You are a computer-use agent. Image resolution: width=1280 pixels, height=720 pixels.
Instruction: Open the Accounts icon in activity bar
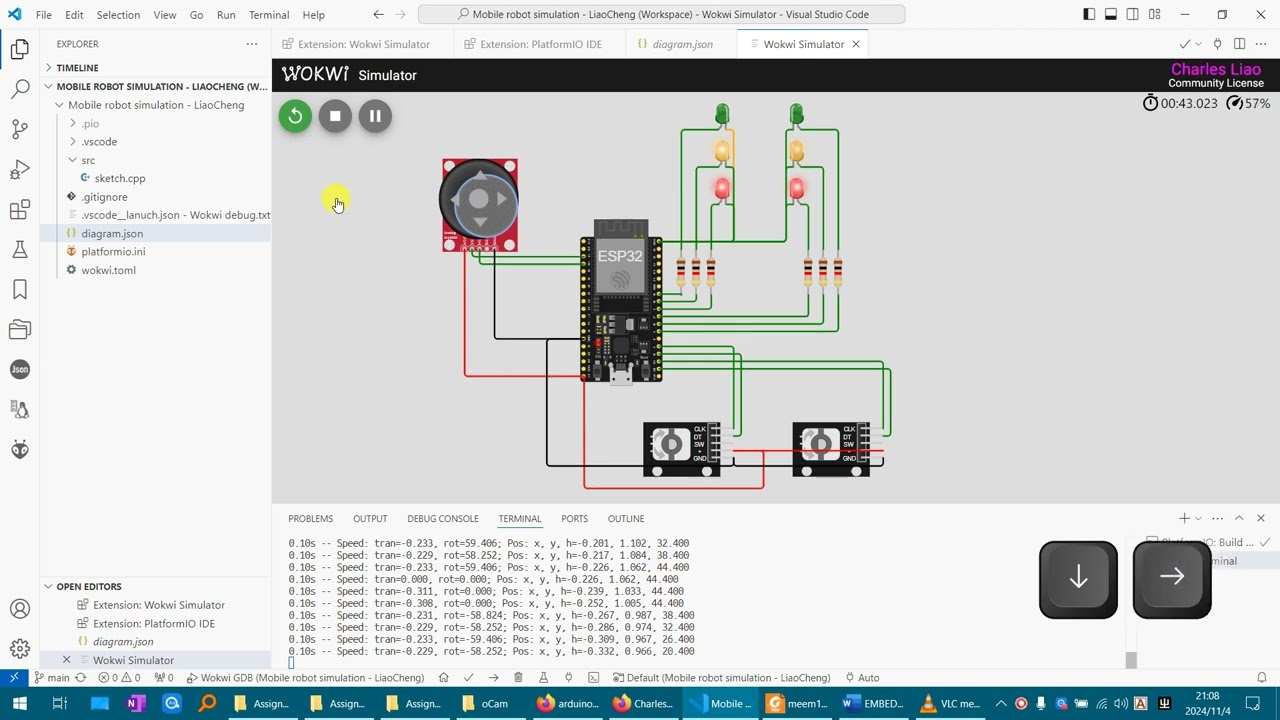19,608
